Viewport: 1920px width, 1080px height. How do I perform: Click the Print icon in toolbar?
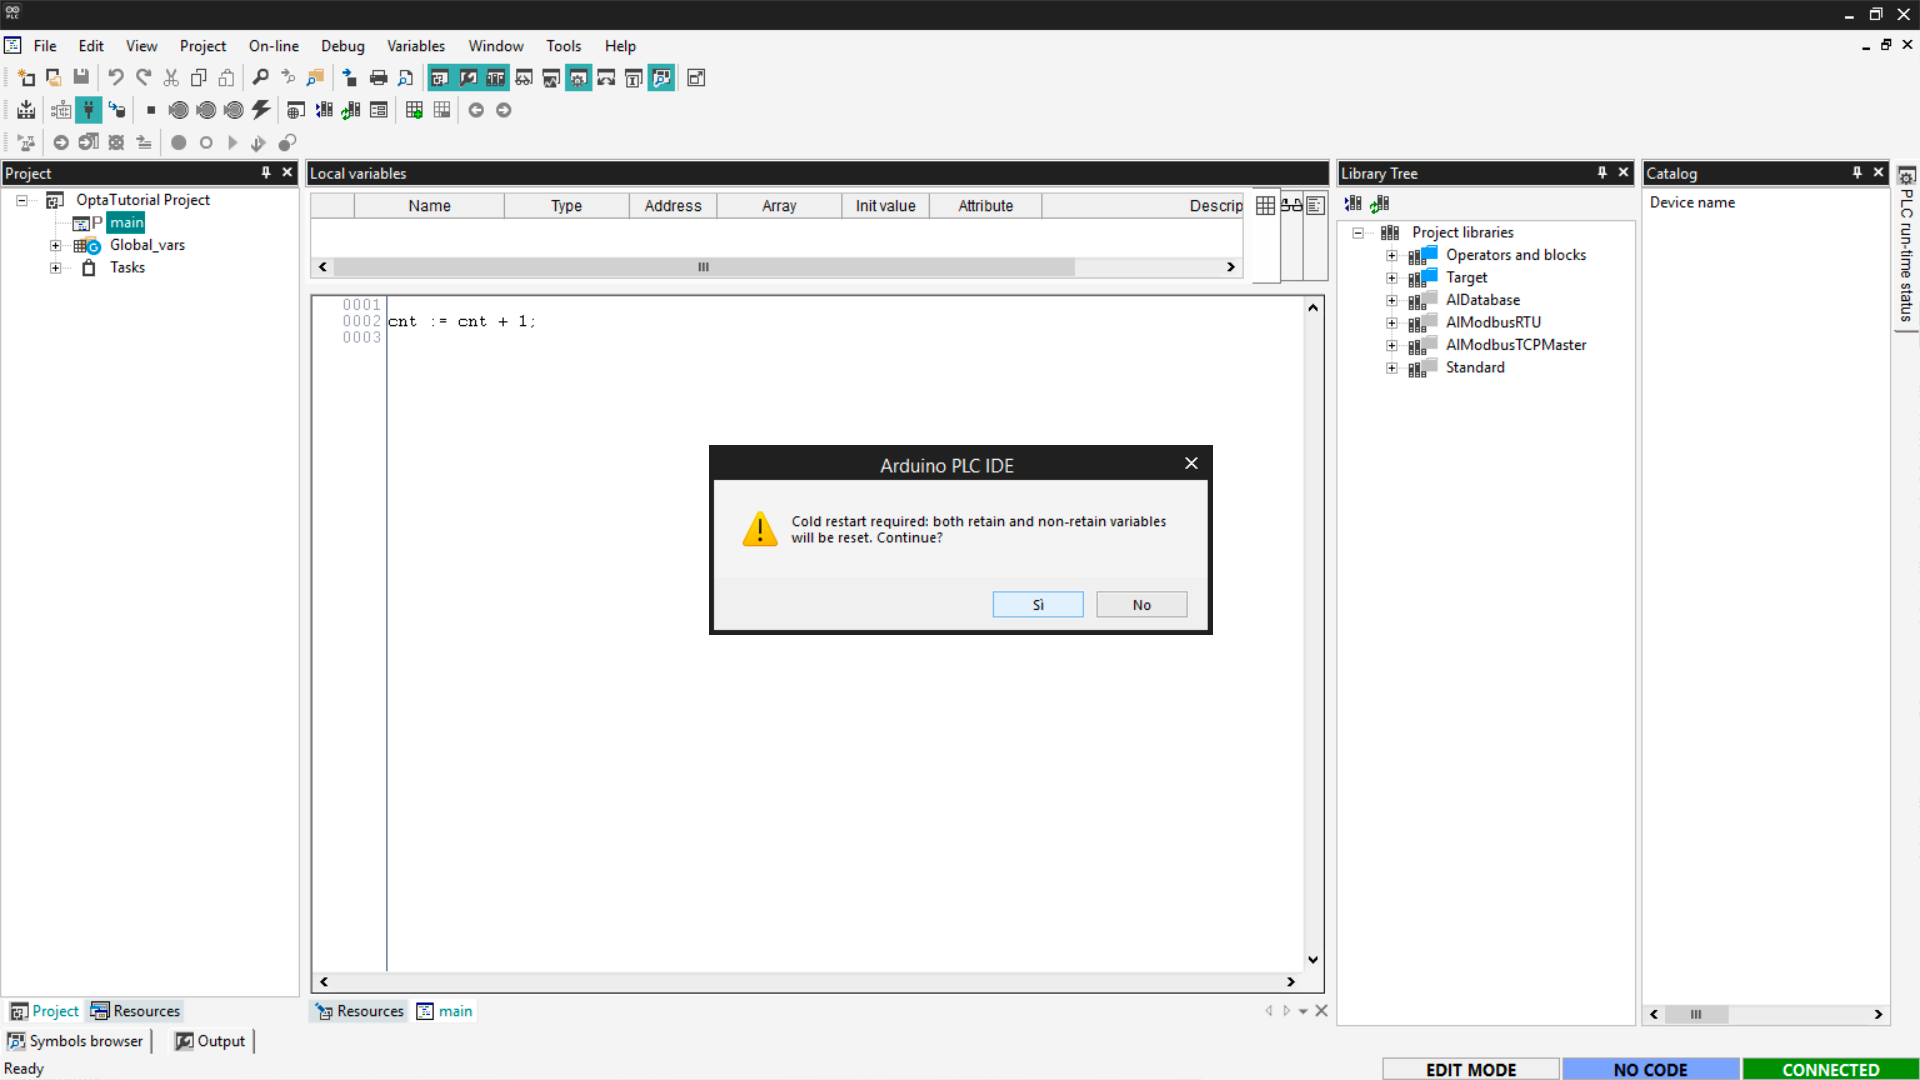[378, 77]
